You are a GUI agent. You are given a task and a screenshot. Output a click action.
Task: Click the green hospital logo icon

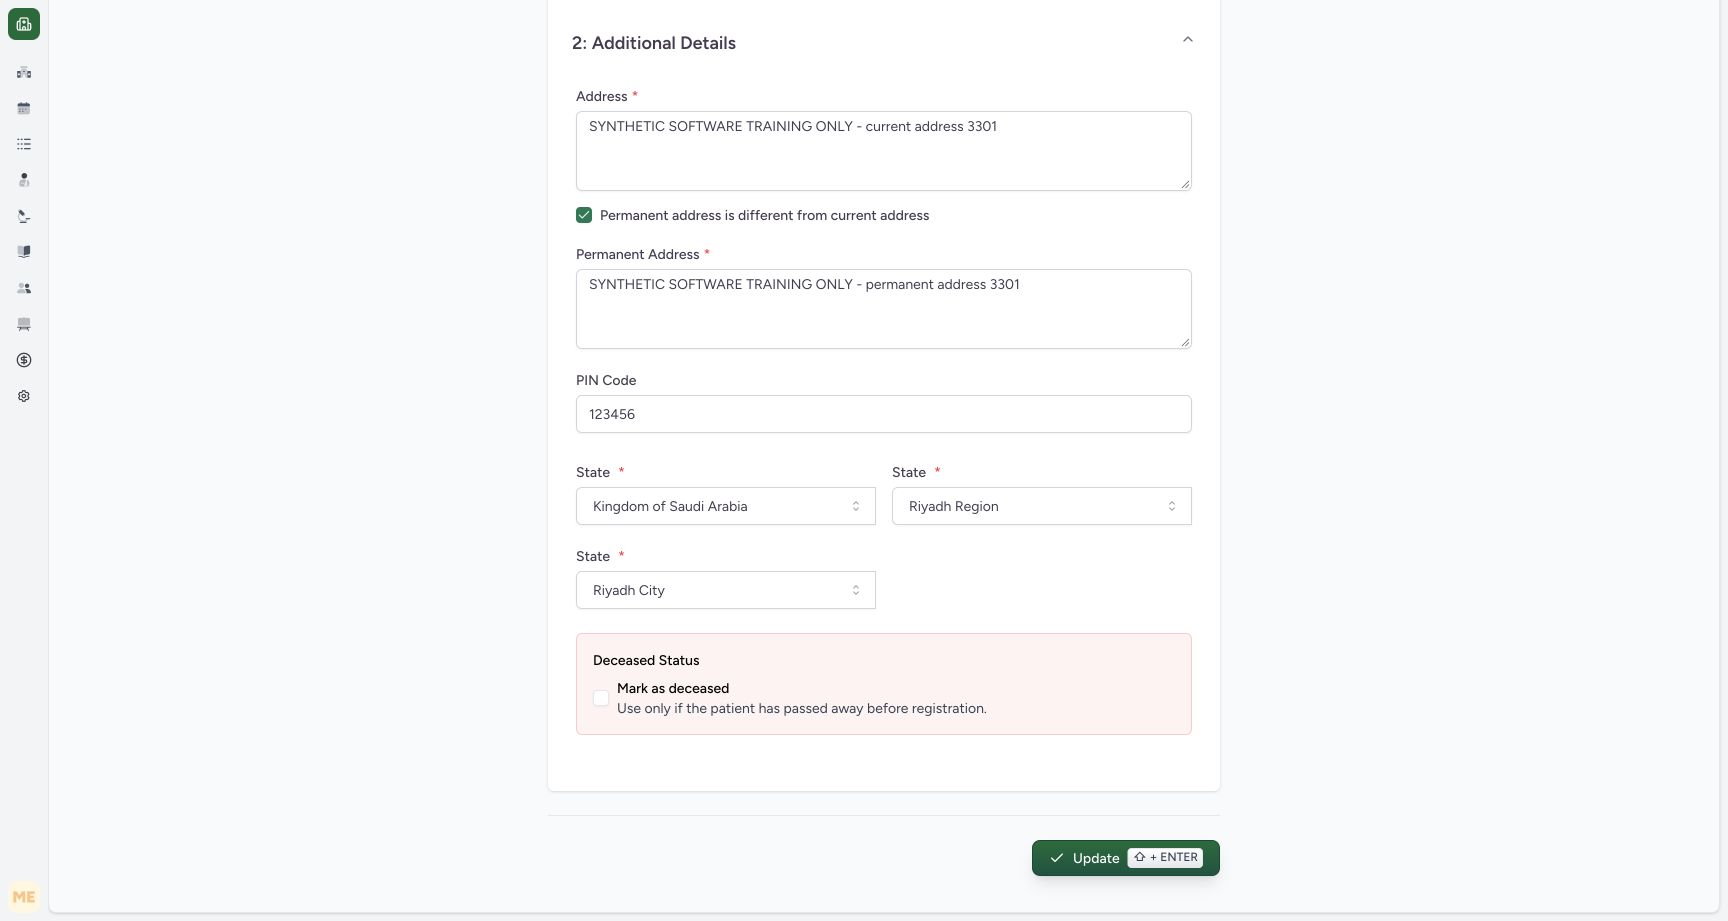tap(24, 24)
